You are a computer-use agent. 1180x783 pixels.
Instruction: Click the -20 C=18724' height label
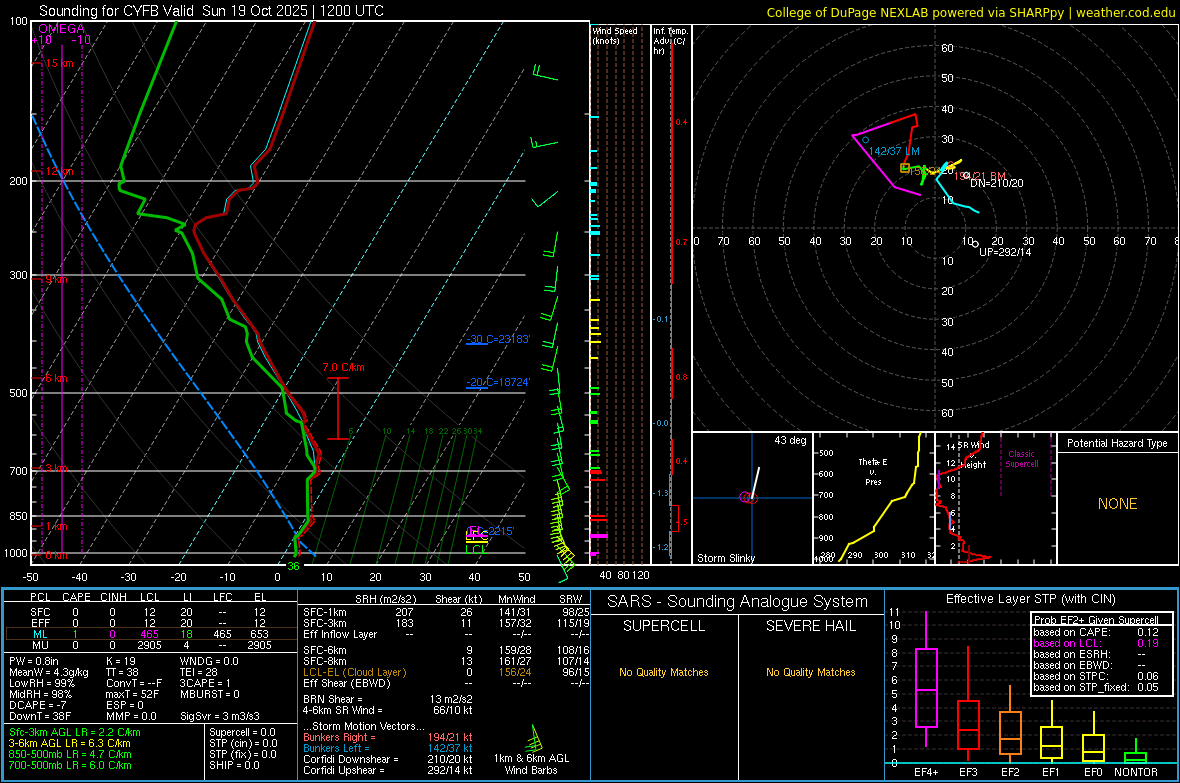point(498,382)
